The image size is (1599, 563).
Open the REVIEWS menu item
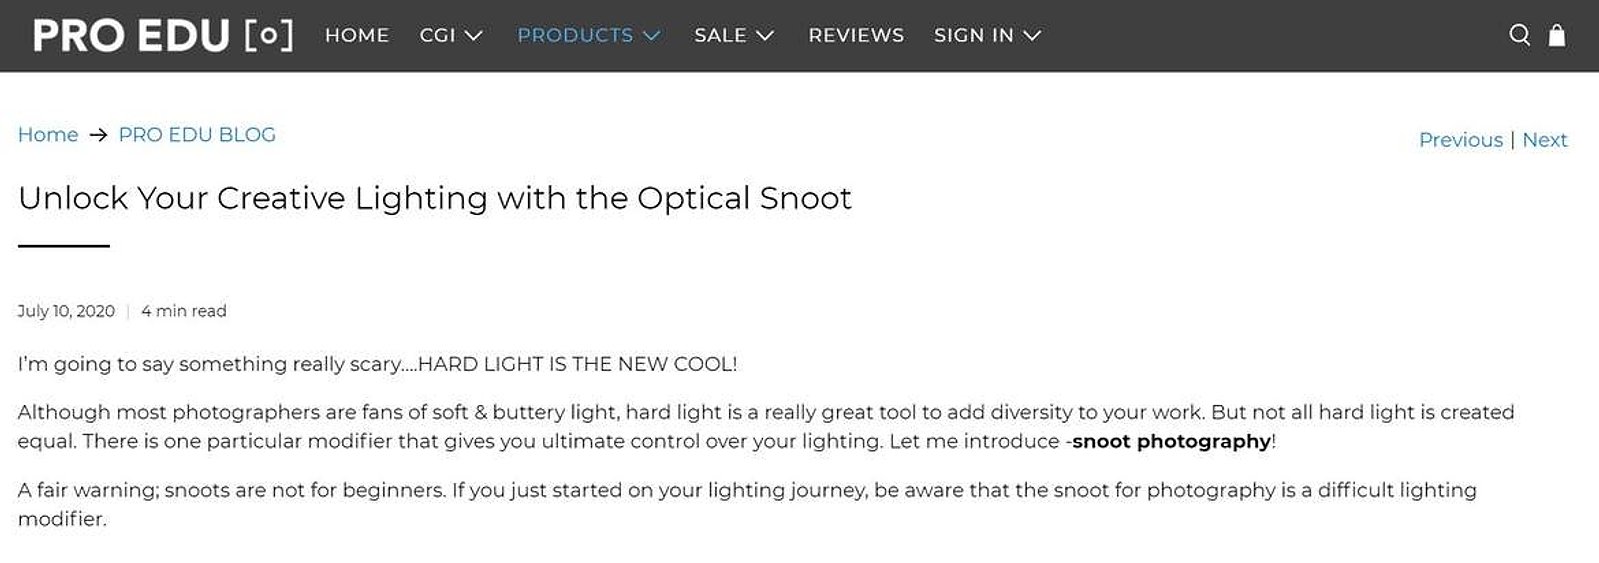[856, 35]
